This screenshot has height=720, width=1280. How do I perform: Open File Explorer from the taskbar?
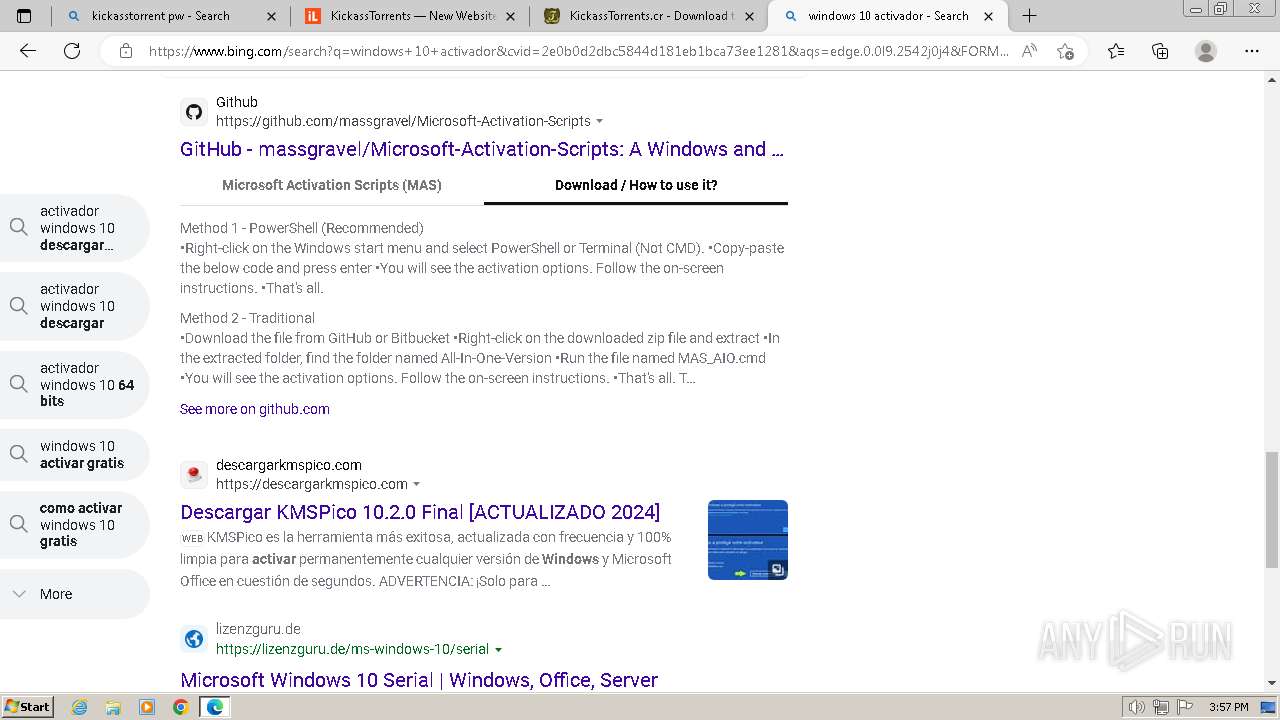tap(113, 707)
